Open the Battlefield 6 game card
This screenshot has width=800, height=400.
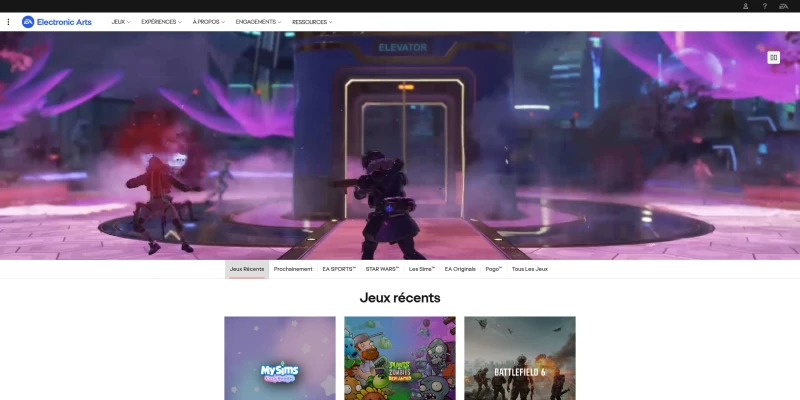pos(520,358)
